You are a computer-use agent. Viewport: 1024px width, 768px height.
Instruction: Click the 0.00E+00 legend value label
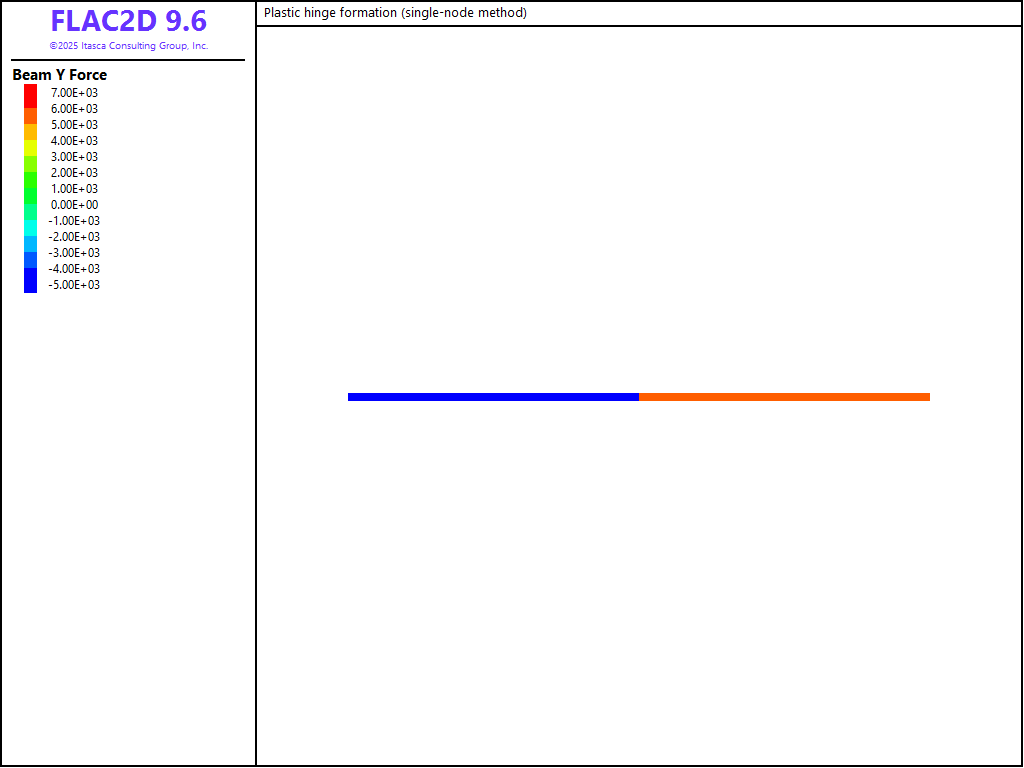pyautogui.click(x=75, y=205)
